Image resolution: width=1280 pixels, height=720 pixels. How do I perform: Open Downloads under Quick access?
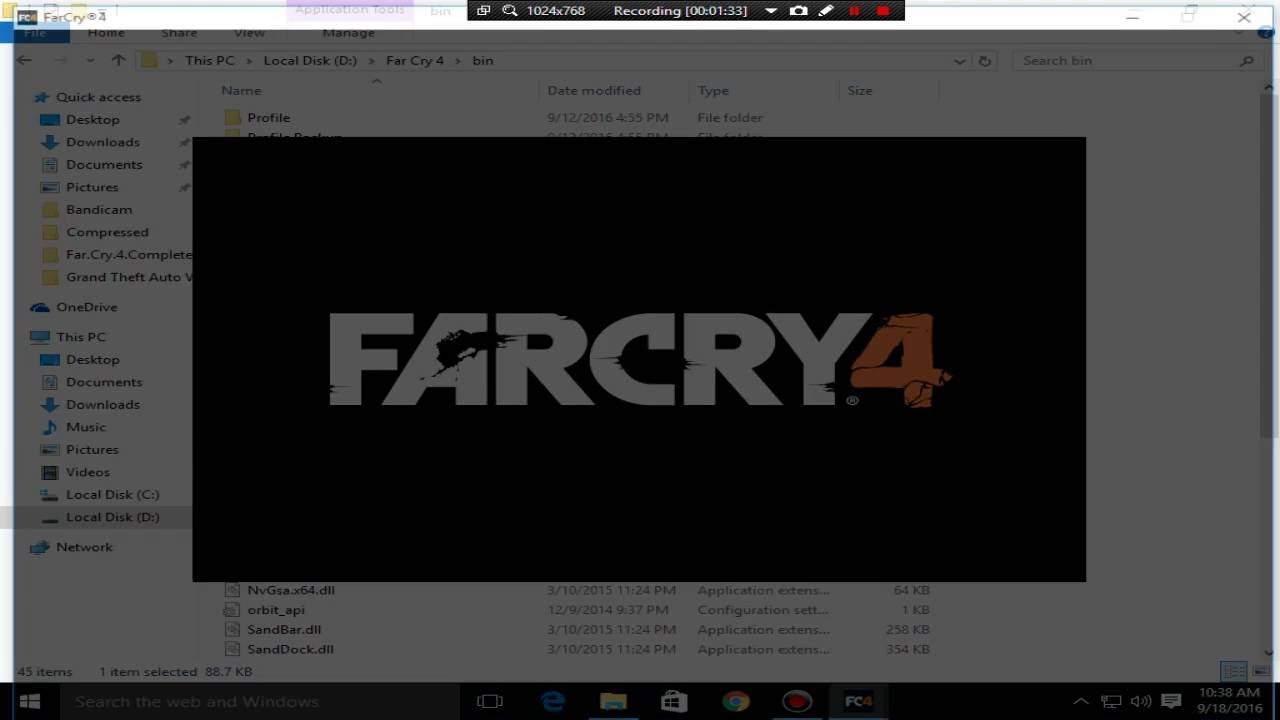point(102,142)
